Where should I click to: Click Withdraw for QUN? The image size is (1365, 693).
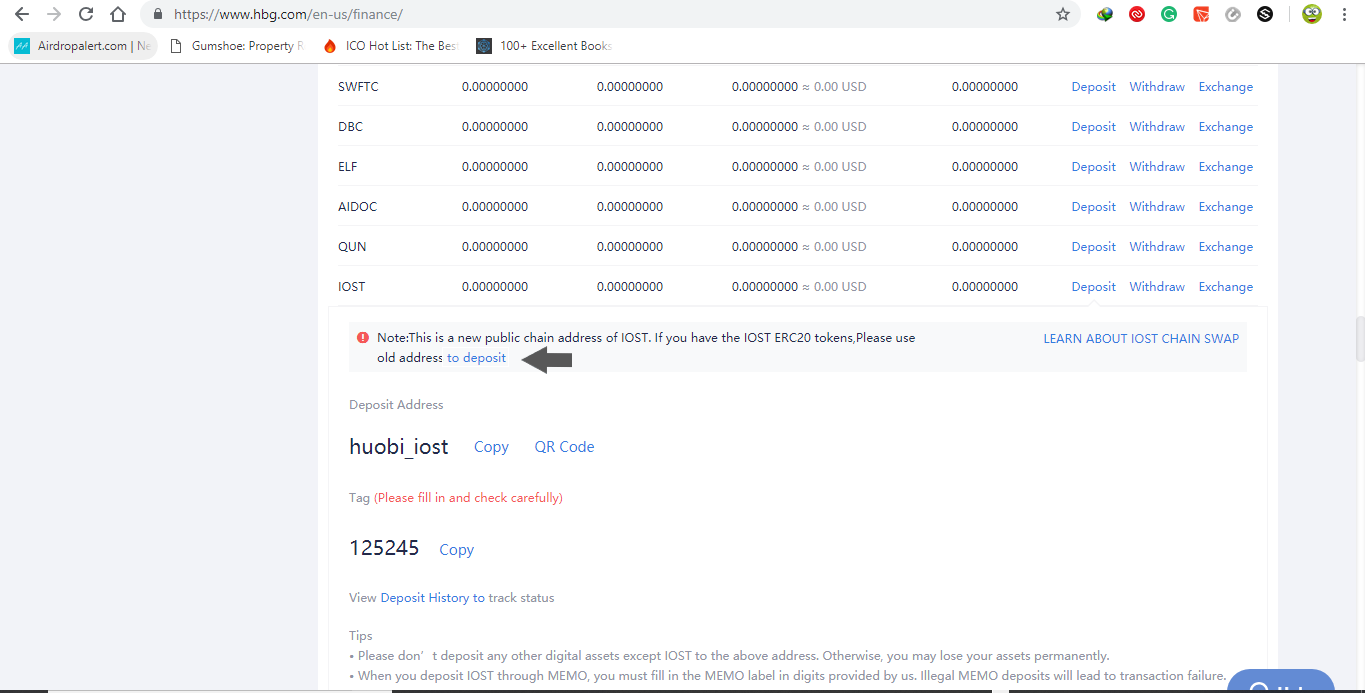tap(1157, 247)
